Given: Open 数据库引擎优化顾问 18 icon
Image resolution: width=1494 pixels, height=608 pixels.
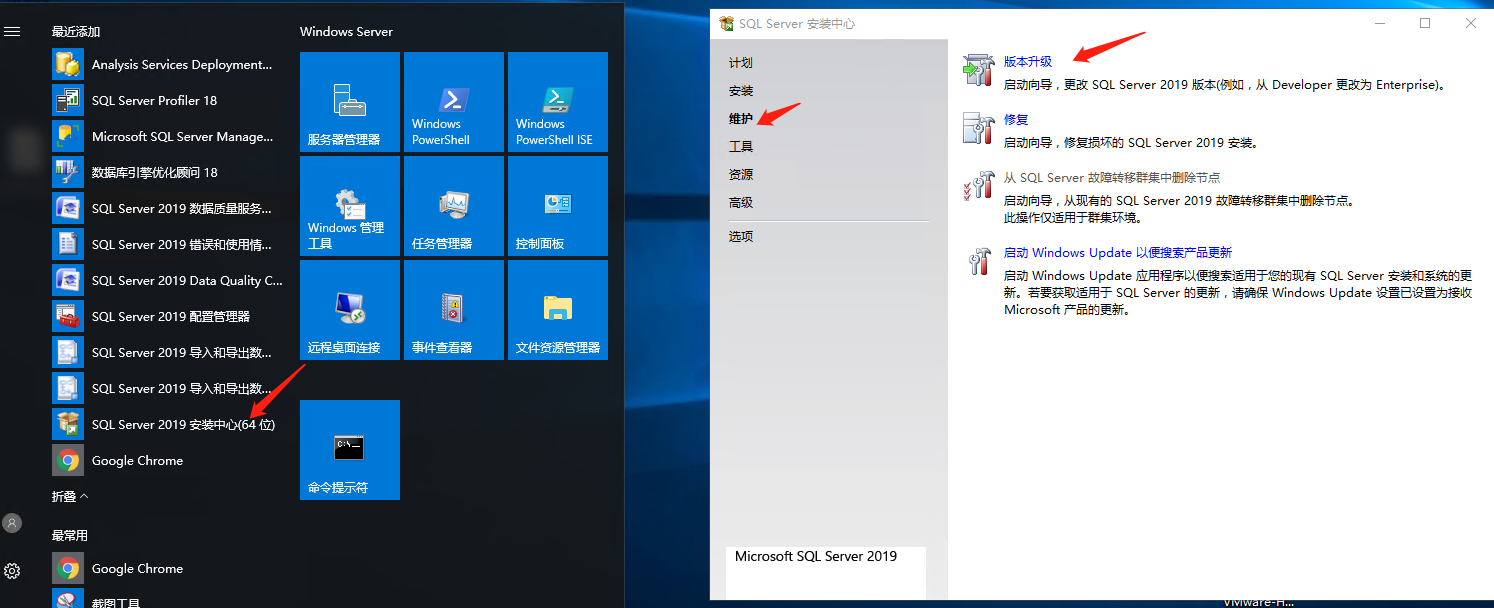Looking at the screenshot, I should coord(68,172).
